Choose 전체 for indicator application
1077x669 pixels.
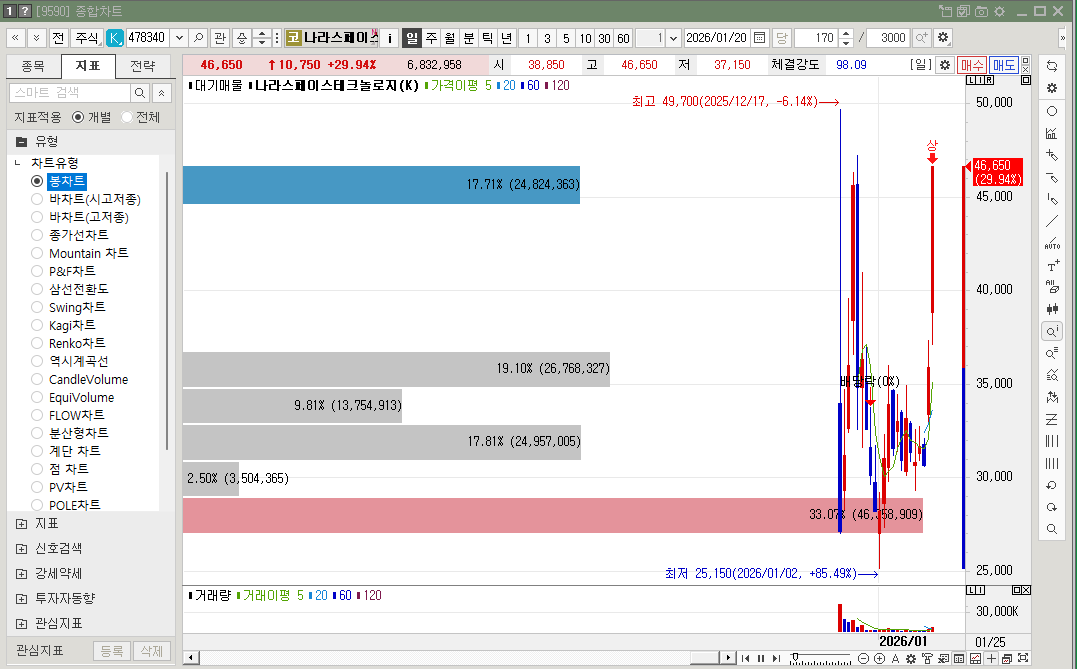(x=126, y=117)
